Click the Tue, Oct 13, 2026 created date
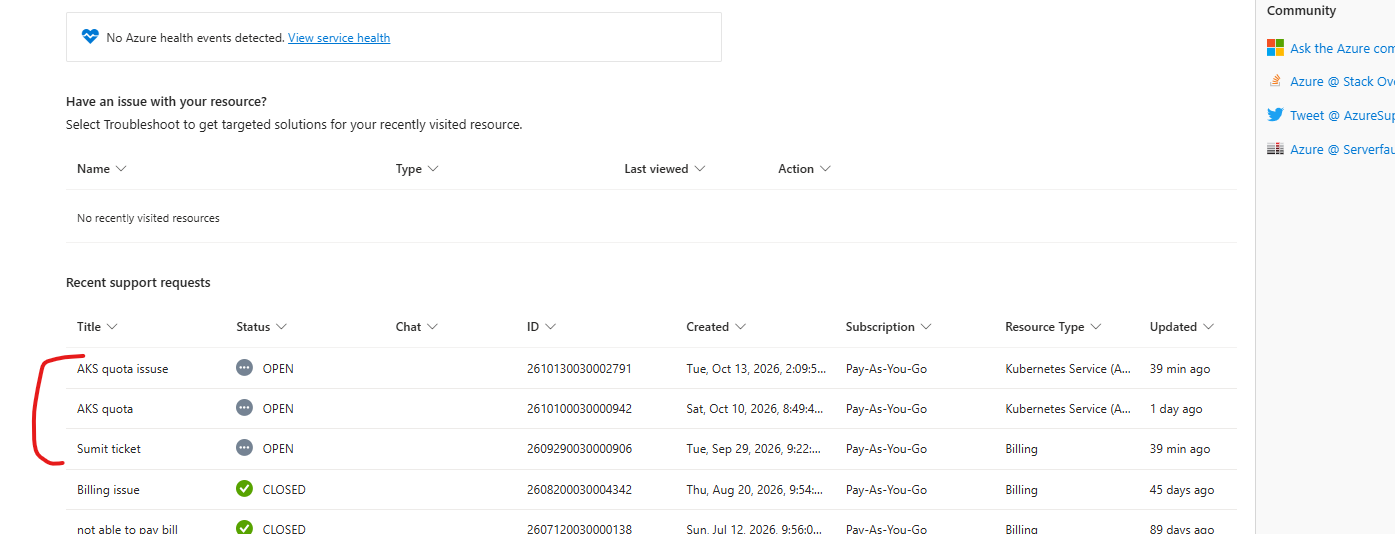The height and width of the screenshot is (534, 1395). (x=756, y=369)
